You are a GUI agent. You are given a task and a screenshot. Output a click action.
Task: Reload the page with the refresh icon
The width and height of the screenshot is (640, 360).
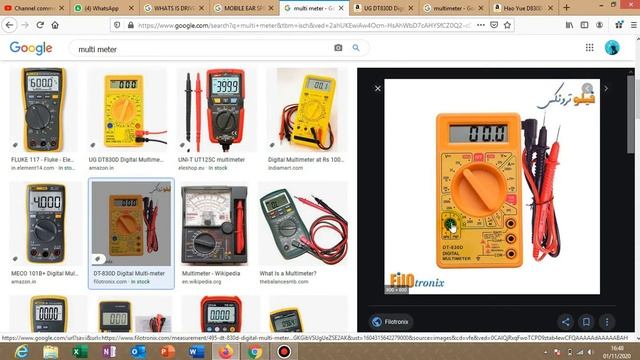(40, 25)
